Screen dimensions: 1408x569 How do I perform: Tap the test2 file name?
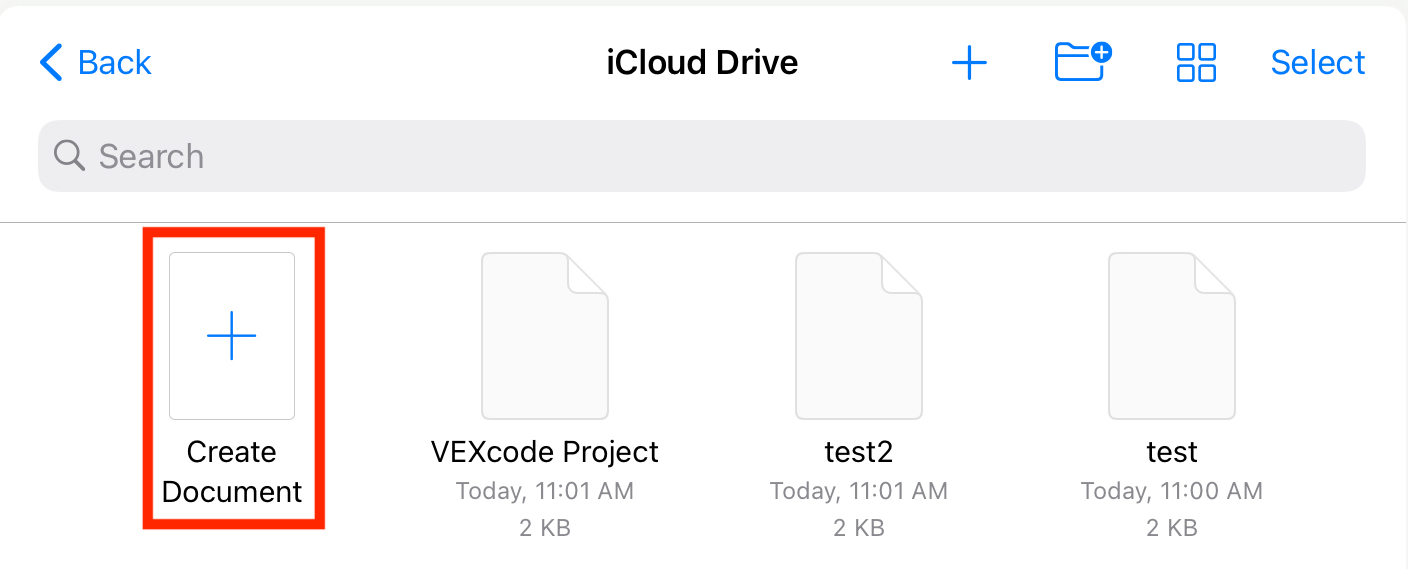pos(859,452)
